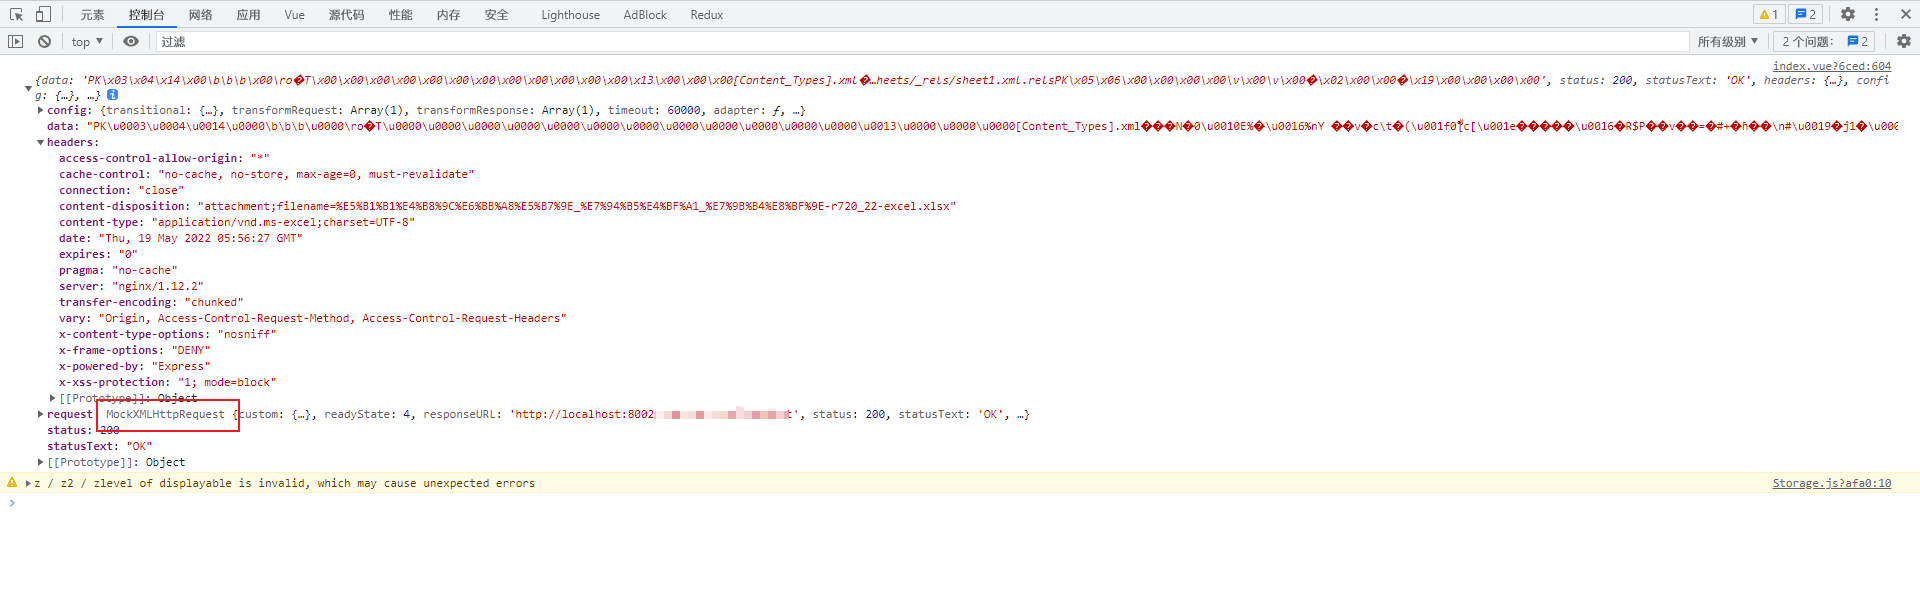The width and height of the screenshot is (1920, 611).
Task: Select the expires "0" row
Action: (x=98, y=254)
